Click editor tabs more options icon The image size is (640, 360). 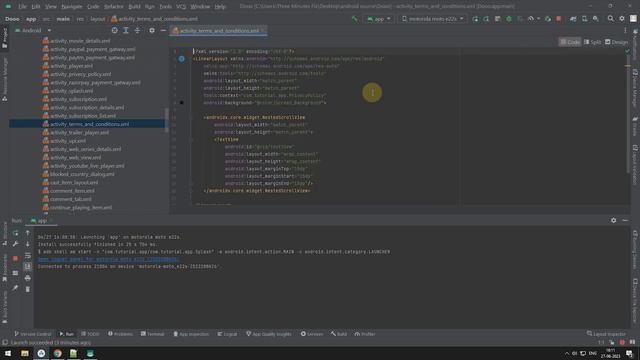tap(625, 31)
